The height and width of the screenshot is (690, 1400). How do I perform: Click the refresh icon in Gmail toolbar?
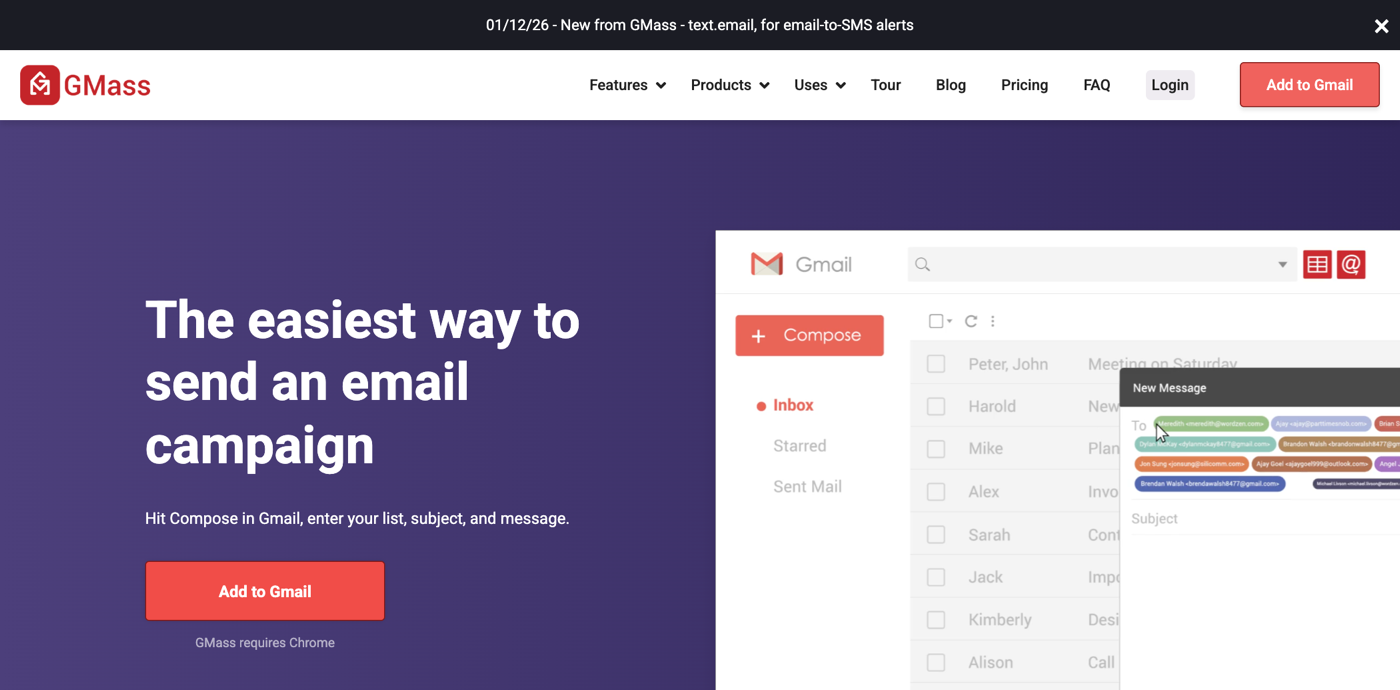(x=971, y=321)
